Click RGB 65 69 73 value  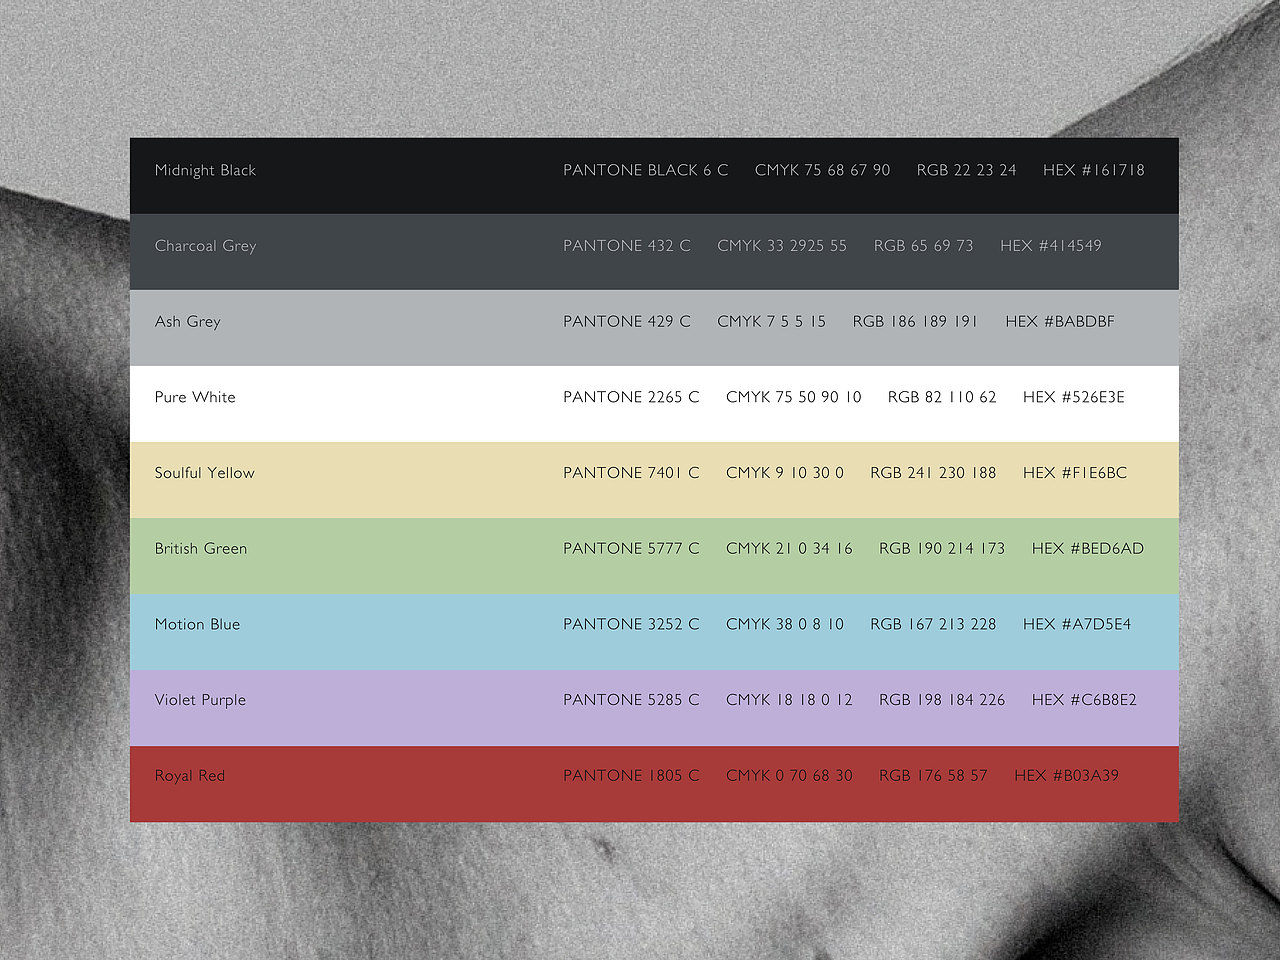923,245
